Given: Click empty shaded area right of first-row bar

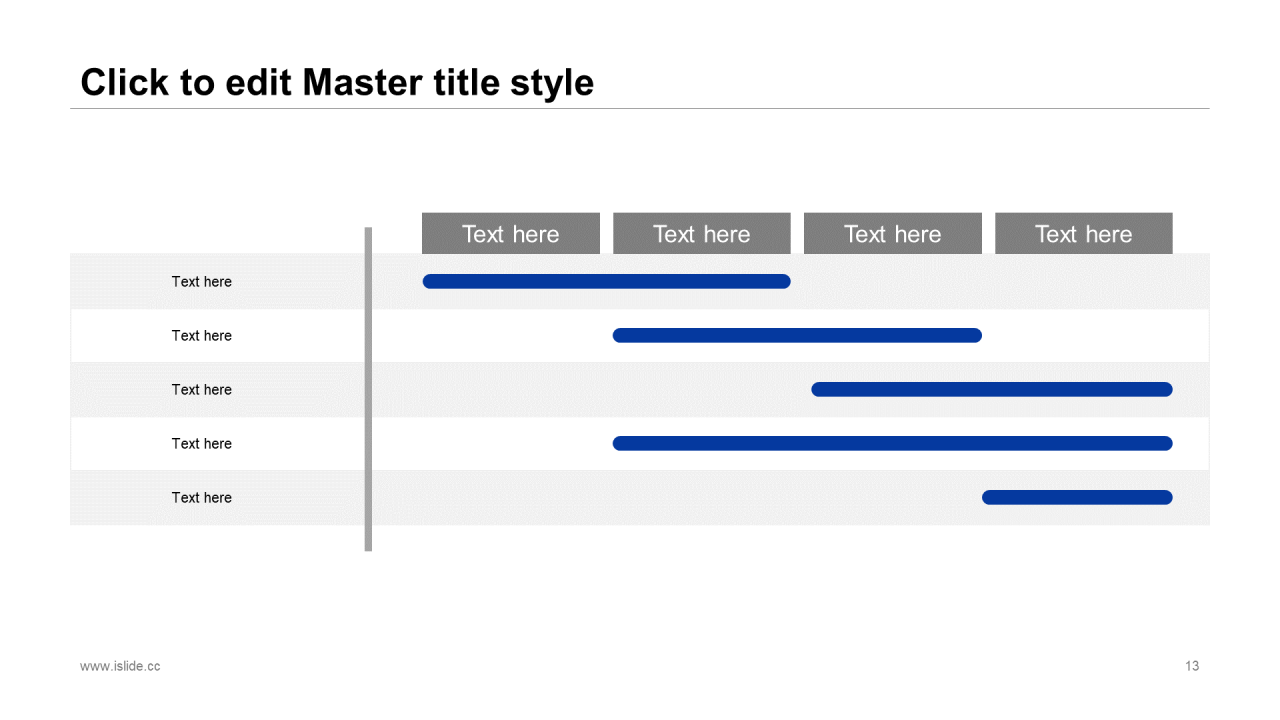Looking at the screenshot, I should (1000, 281).
